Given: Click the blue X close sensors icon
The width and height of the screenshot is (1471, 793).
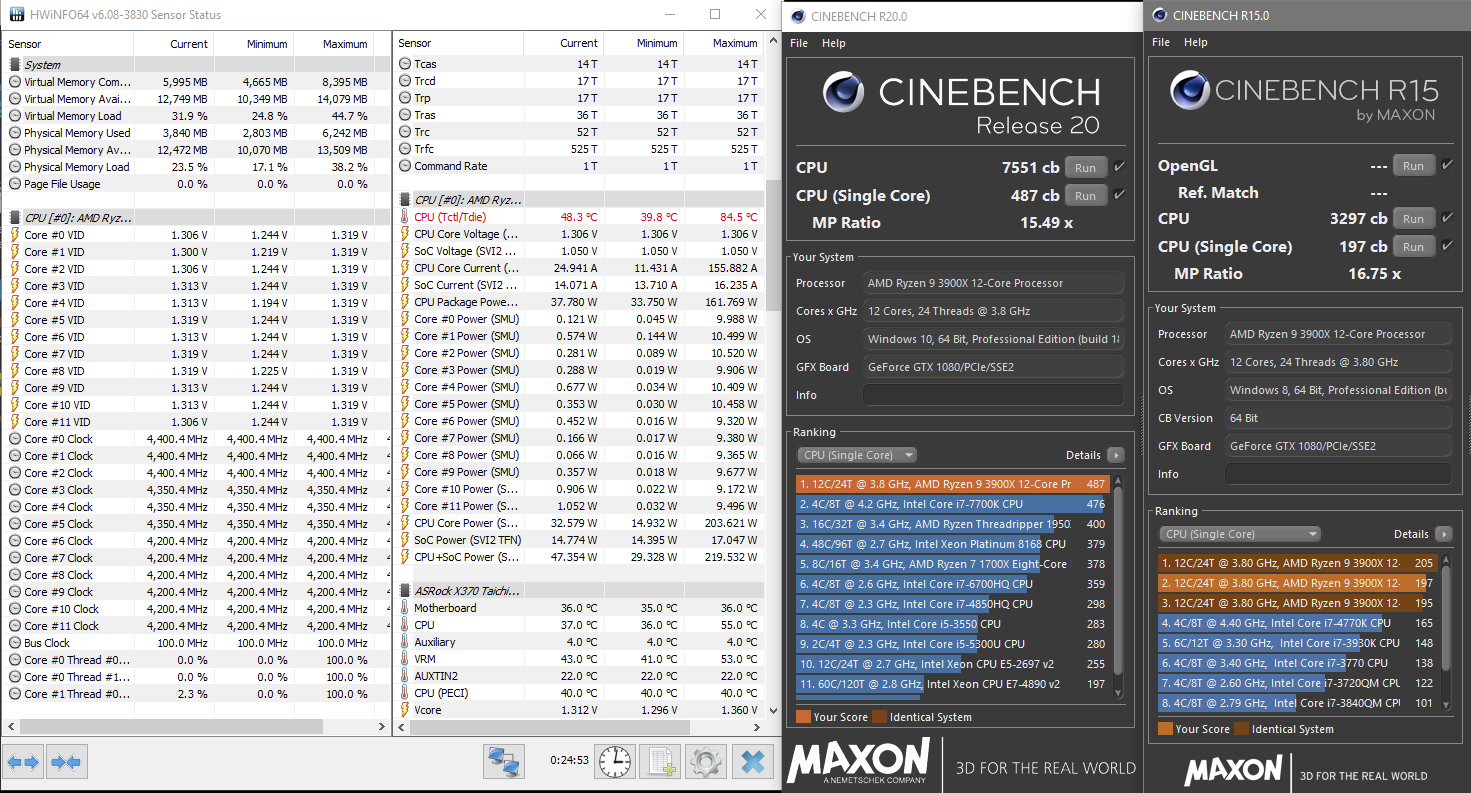Looking at the screenshot, I should click(752, 762).
